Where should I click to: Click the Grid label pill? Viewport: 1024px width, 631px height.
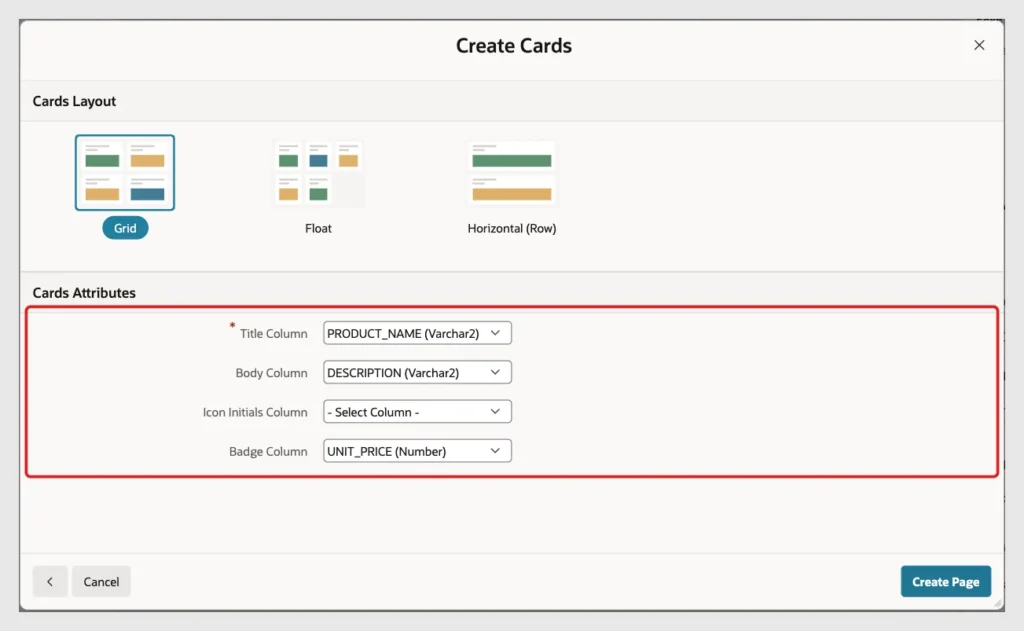click(125, 228)
